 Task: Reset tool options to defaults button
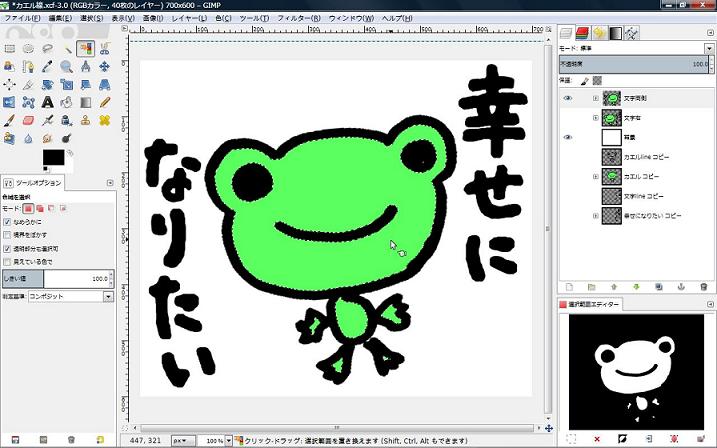point(100,440)
